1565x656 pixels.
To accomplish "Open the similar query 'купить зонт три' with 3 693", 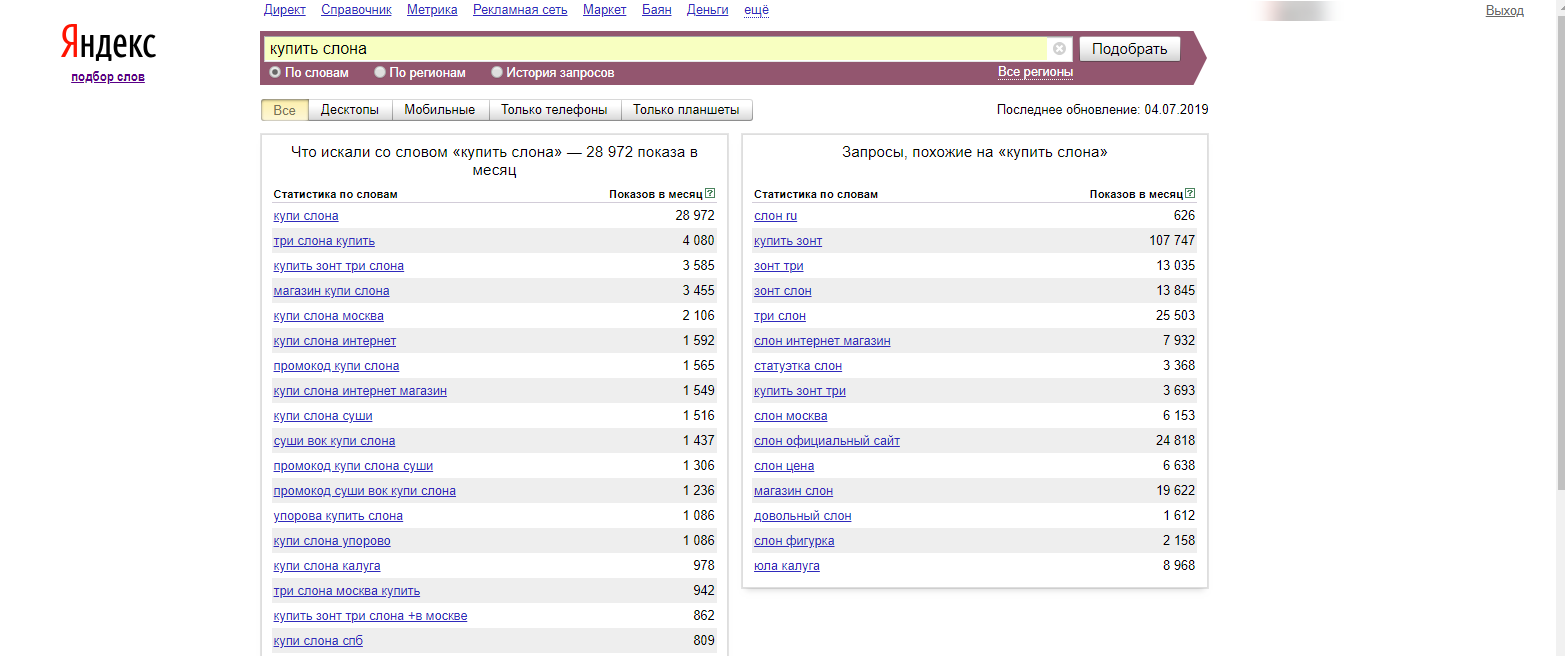I will click(x=800, y=391).
